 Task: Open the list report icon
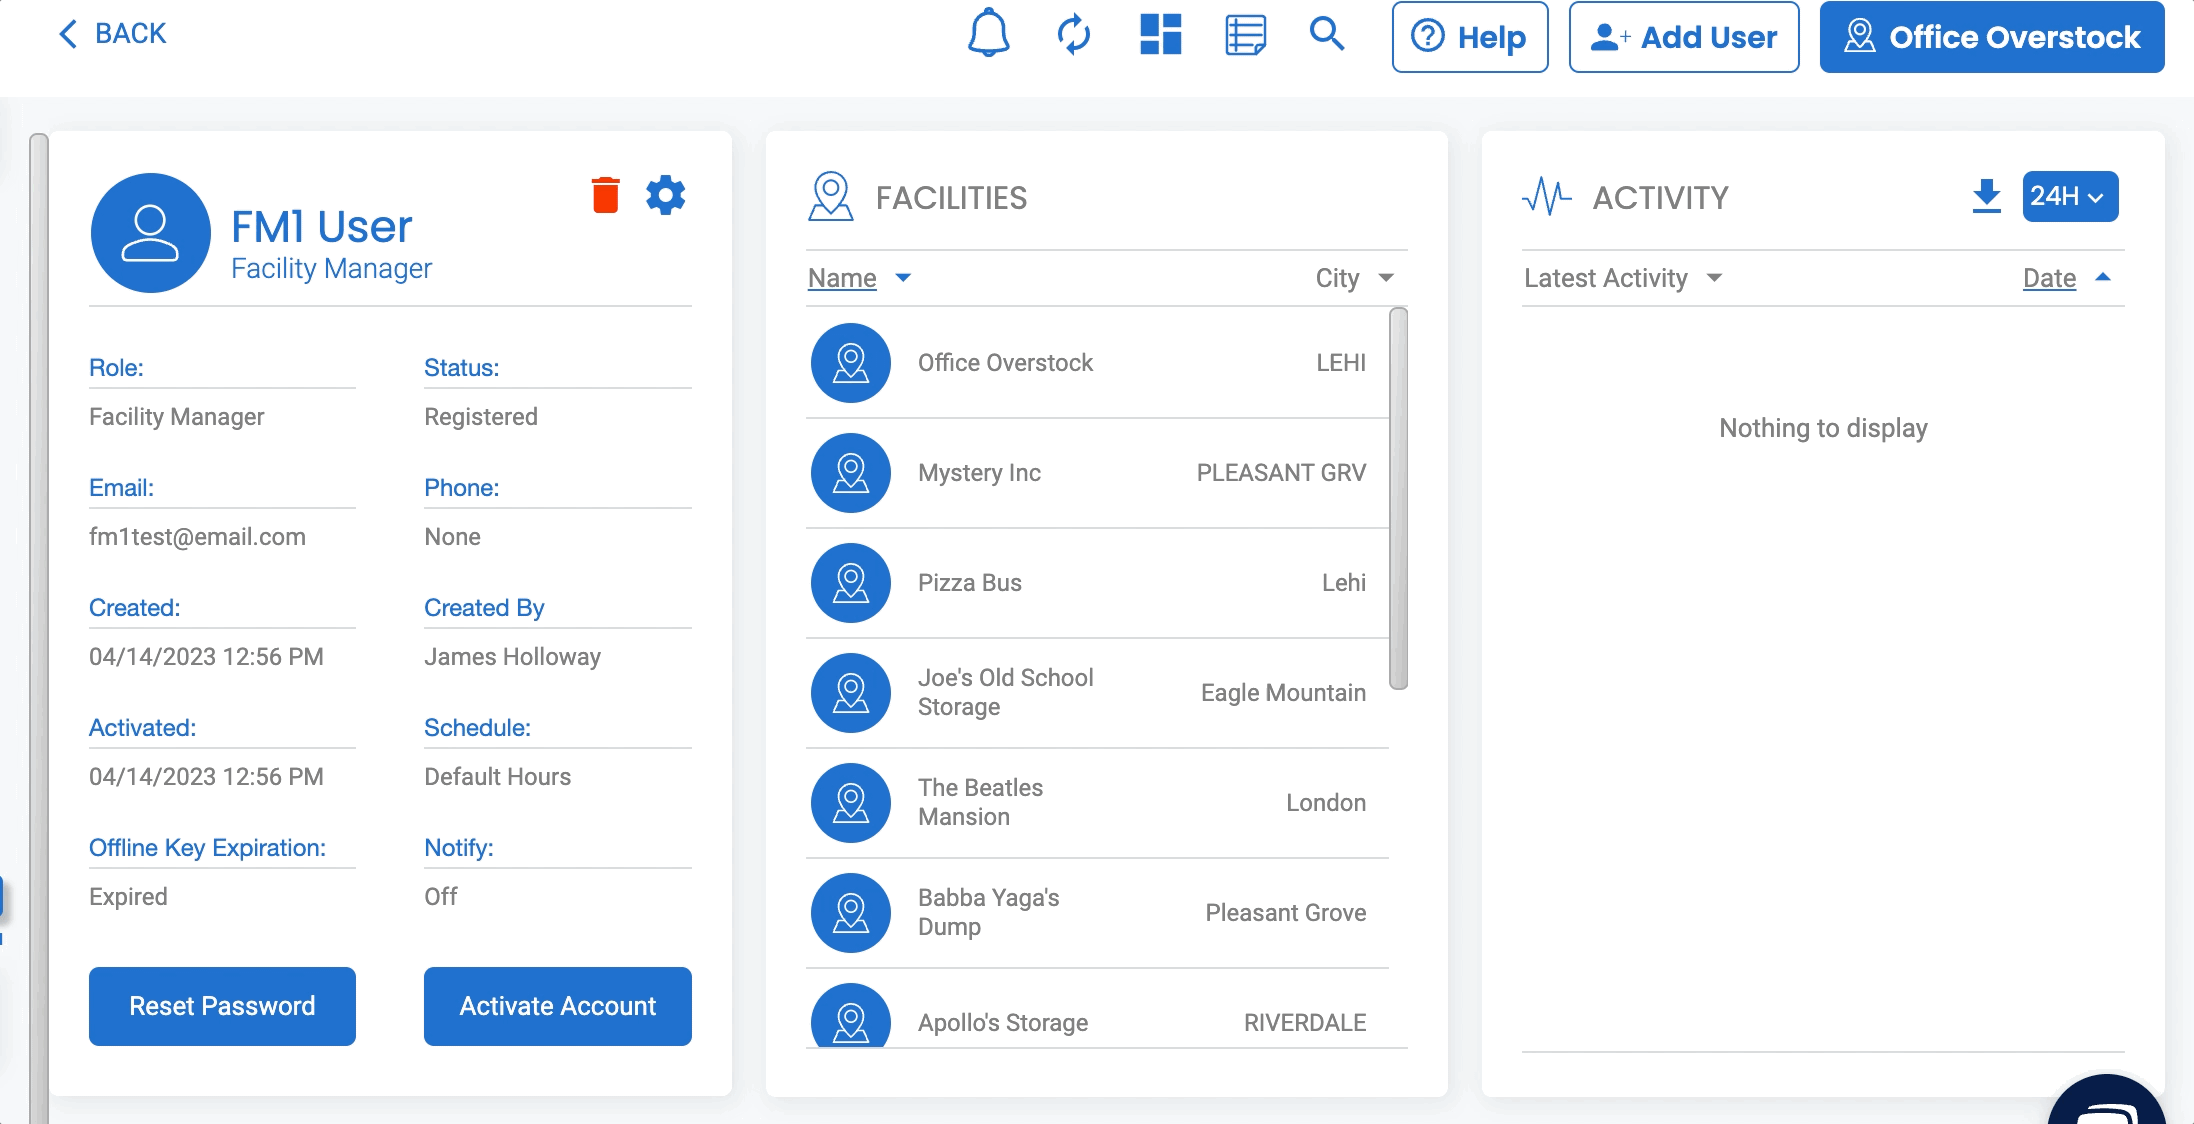pos(1246,35)
